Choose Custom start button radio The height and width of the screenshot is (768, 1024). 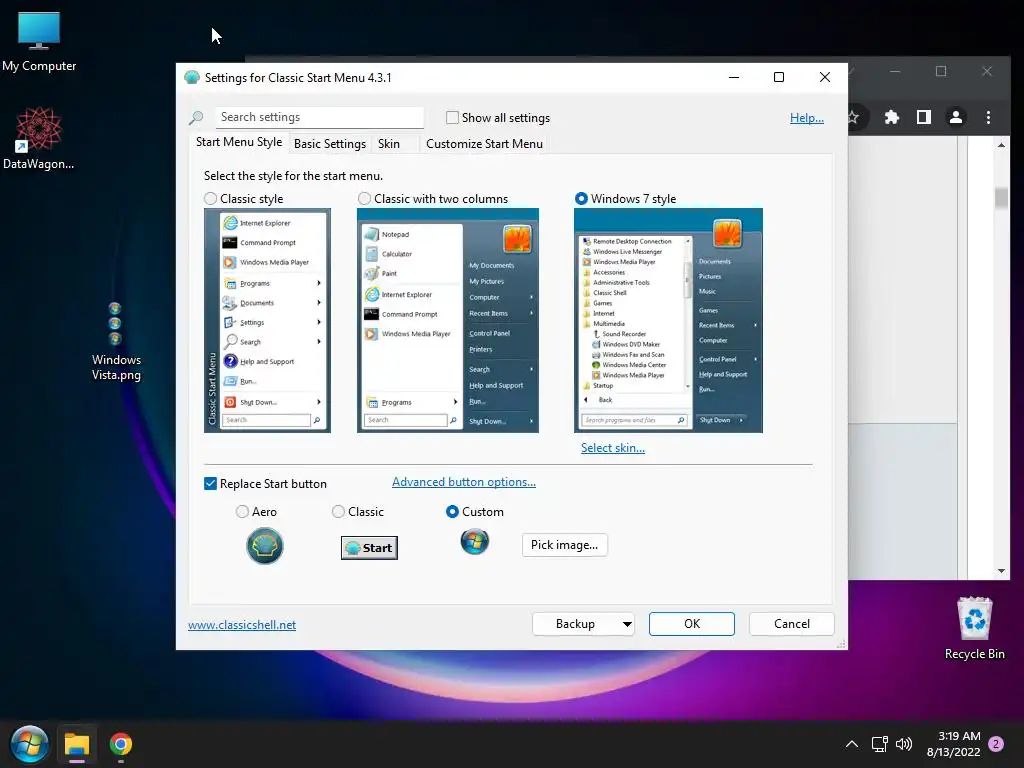tap(452, 512)
